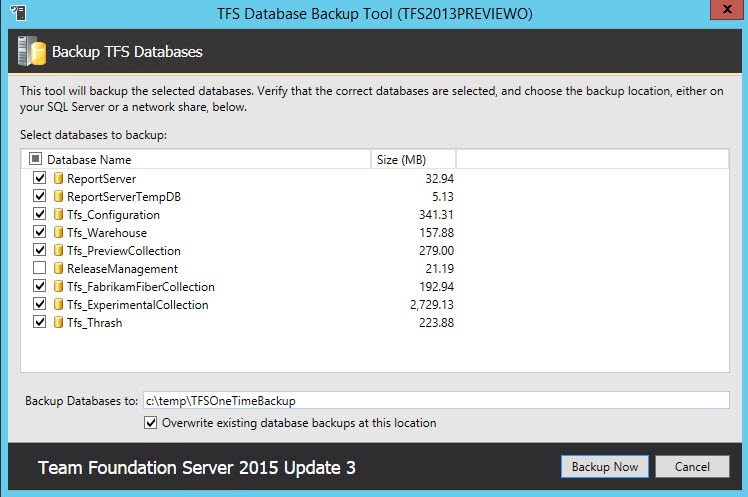
Task: Click the 279.00 size value
Action: [x=436, y=251]
